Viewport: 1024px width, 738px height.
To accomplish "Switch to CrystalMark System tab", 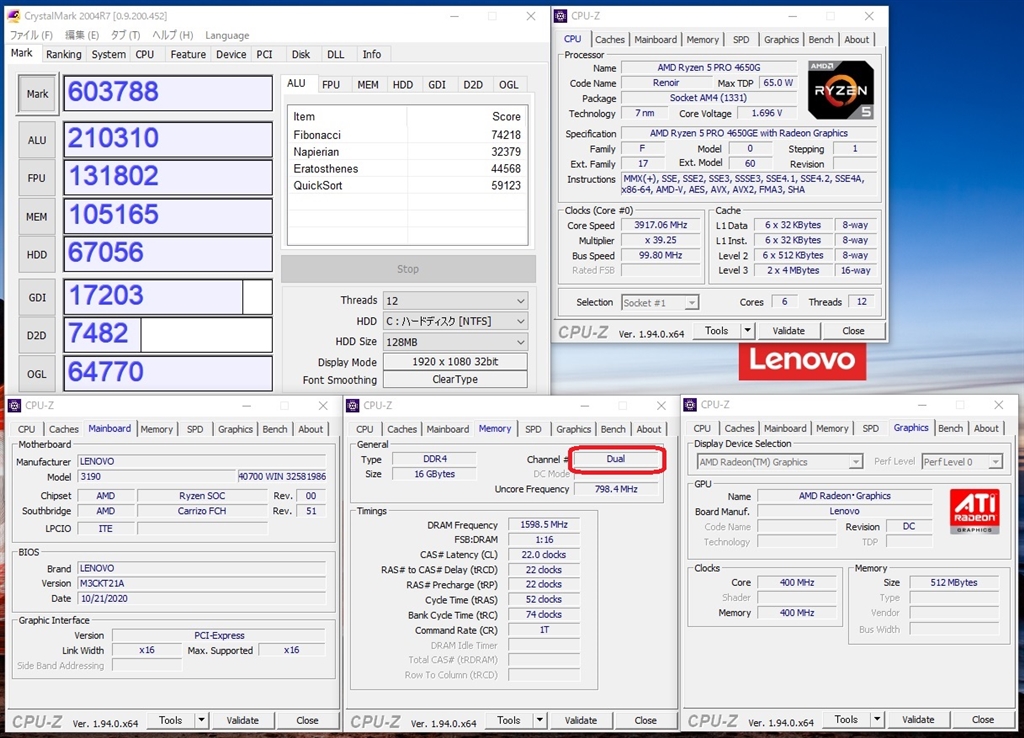I will coord(108,54).
